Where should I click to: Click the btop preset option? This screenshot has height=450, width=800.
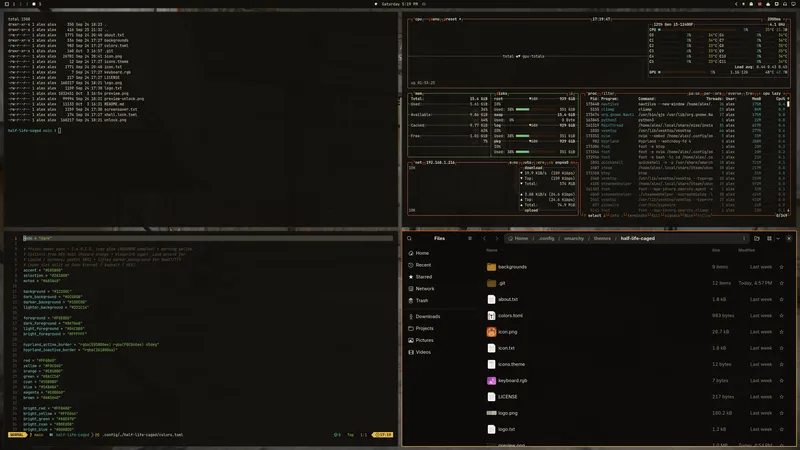pyautogui.click(x=452, y=19)
